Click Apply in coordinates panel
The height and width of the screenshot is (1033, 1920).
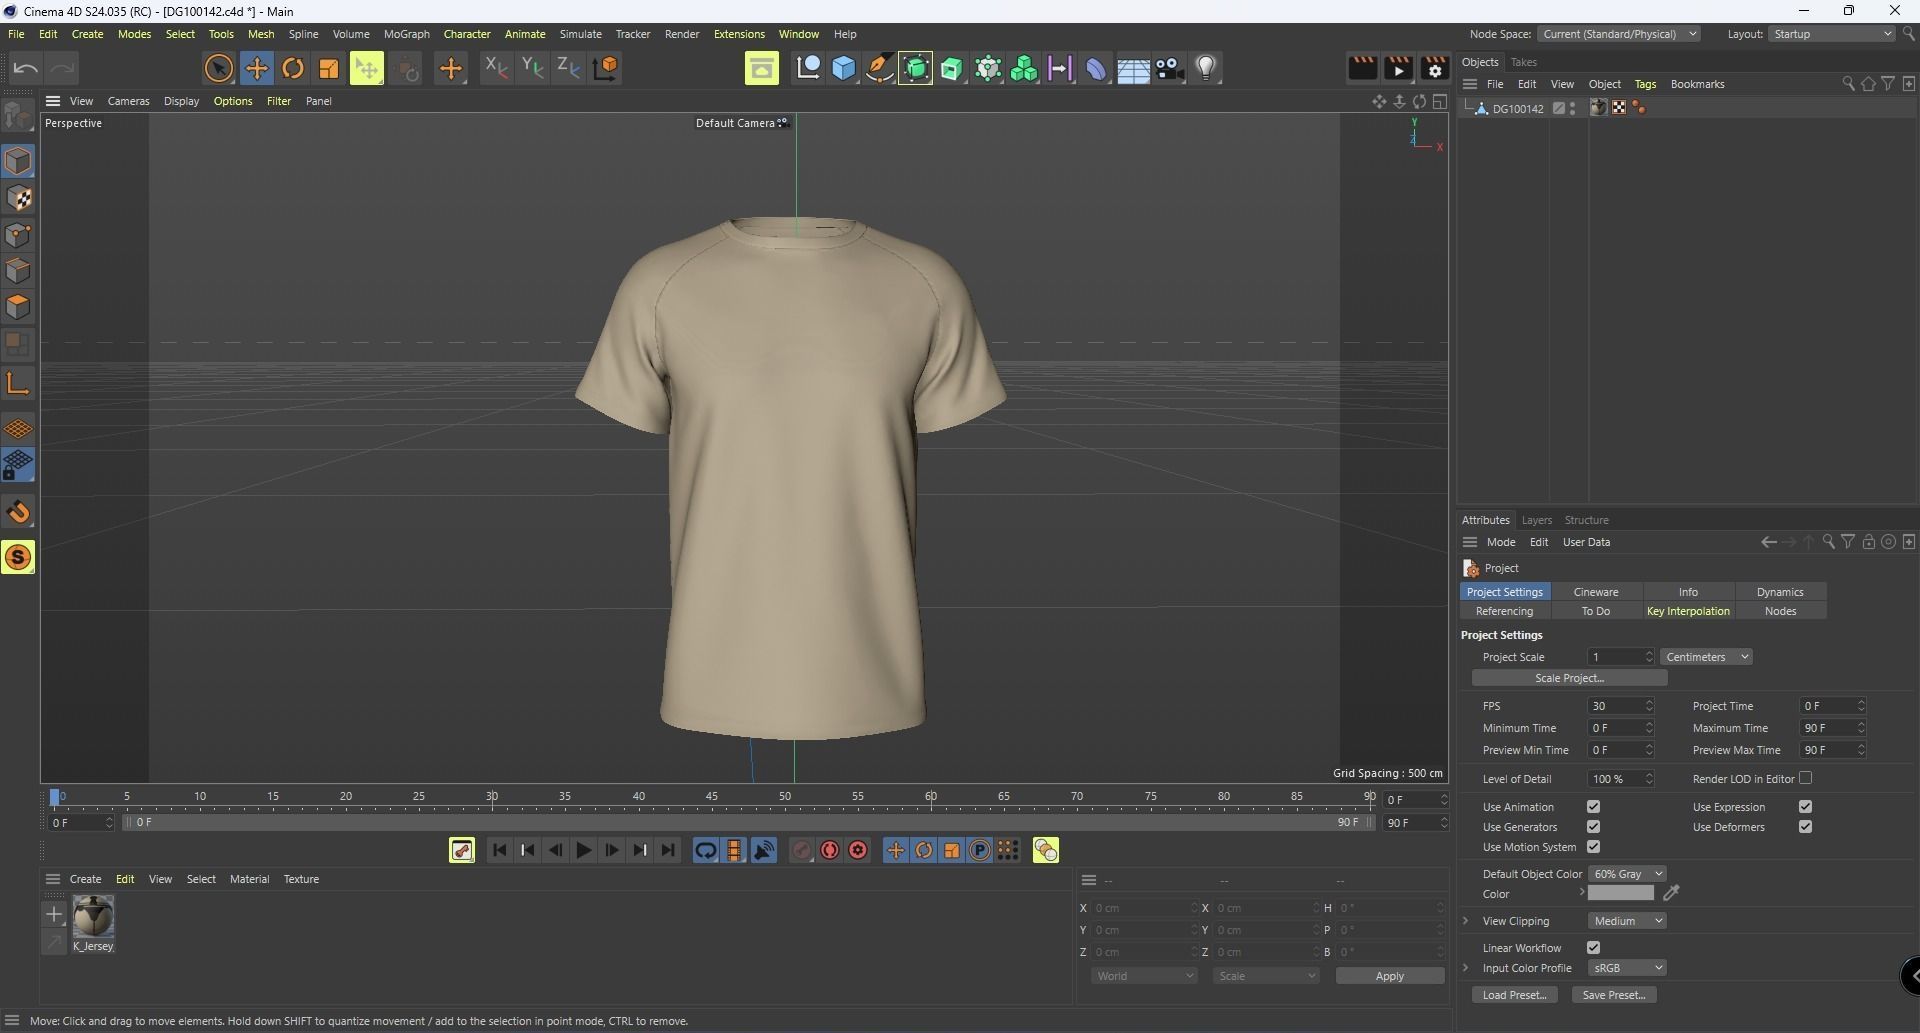click(1390, 976)
